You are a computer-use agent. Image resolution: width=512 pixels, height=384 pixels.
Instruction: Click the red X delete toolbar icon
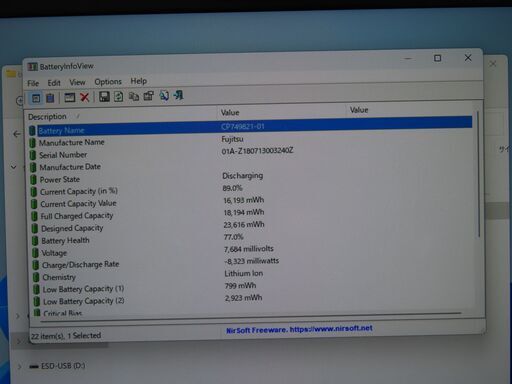point(85,97)
